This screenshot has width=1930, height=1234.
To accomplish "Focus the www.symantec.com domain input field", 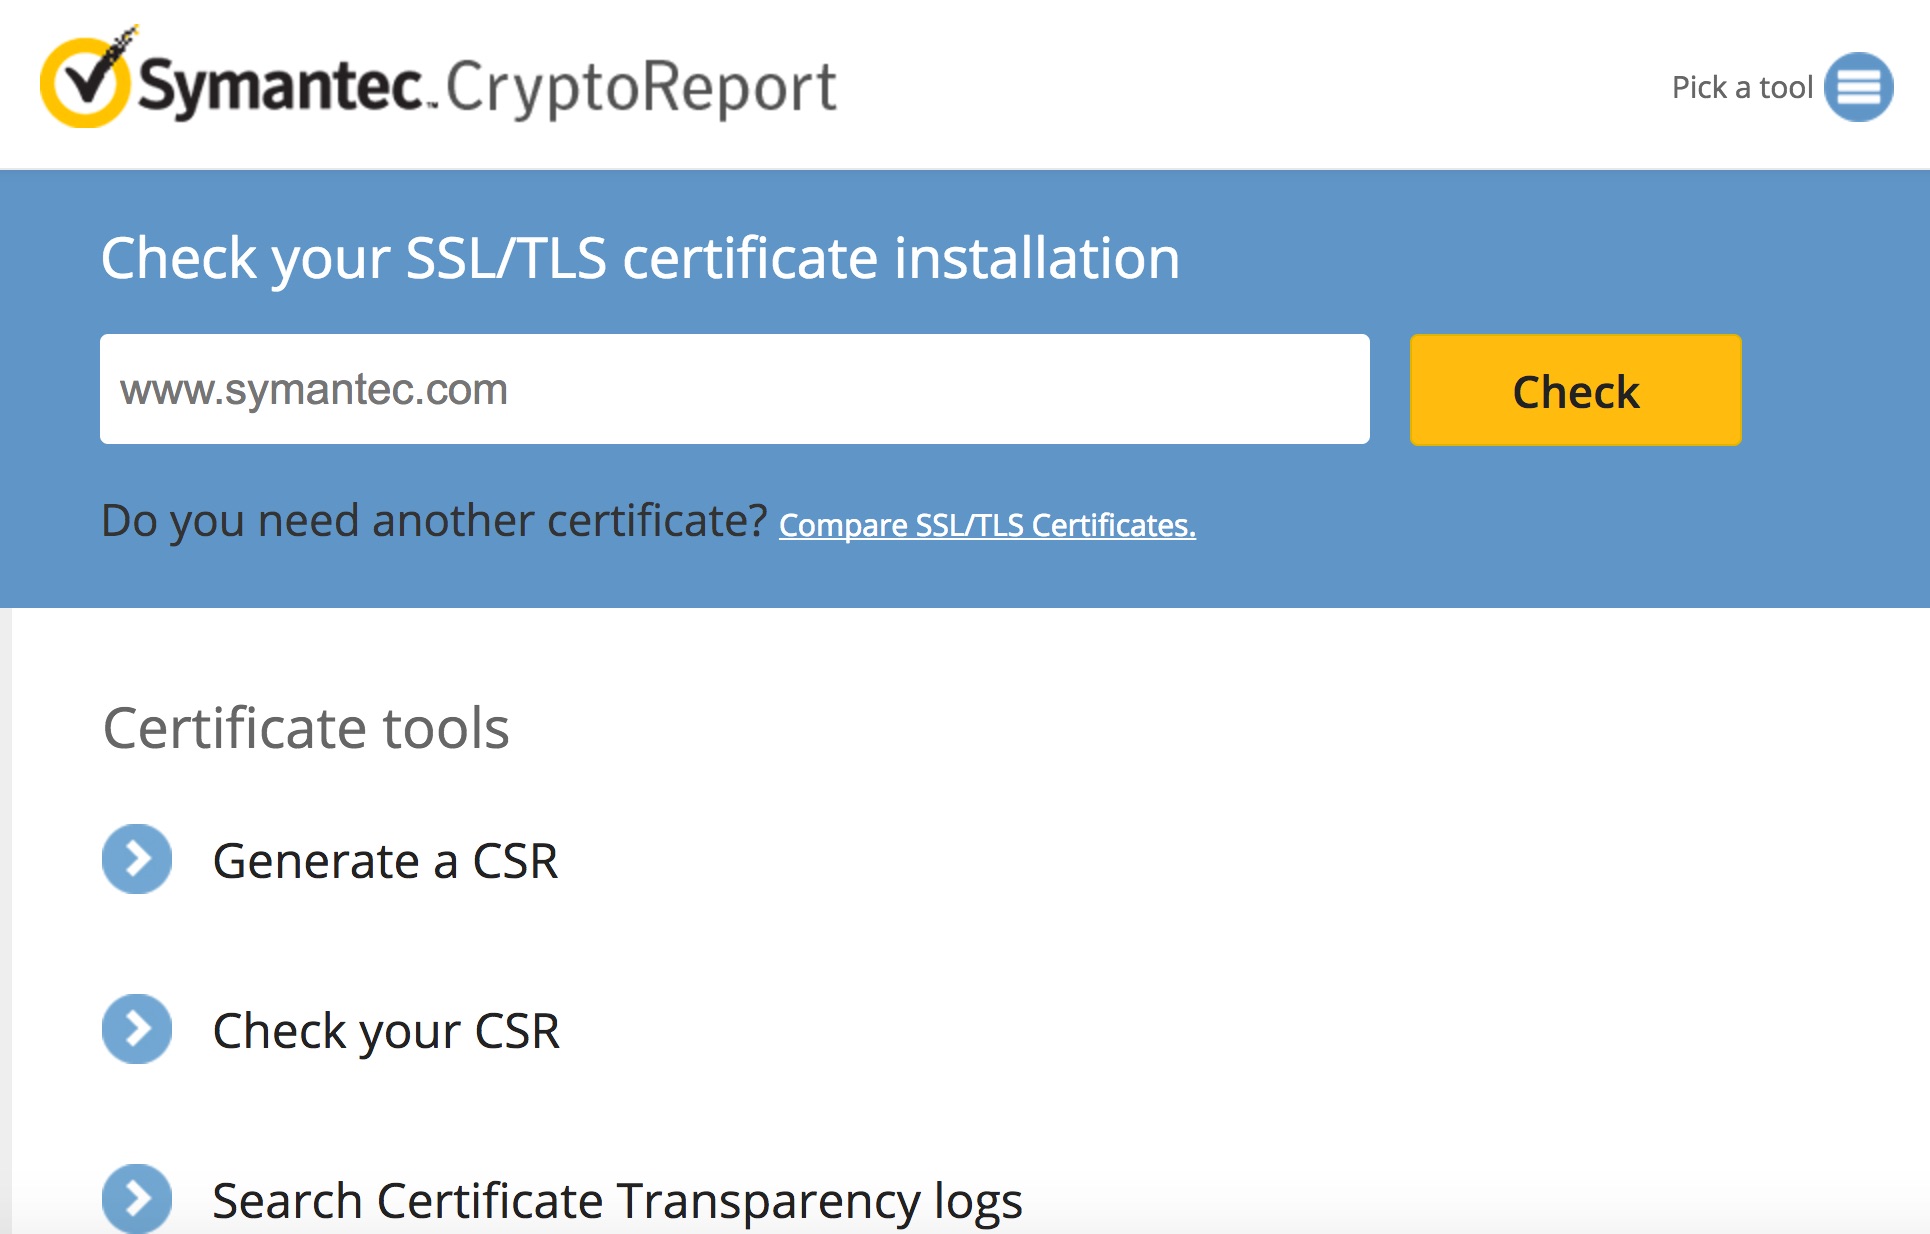I will point(734,389).
